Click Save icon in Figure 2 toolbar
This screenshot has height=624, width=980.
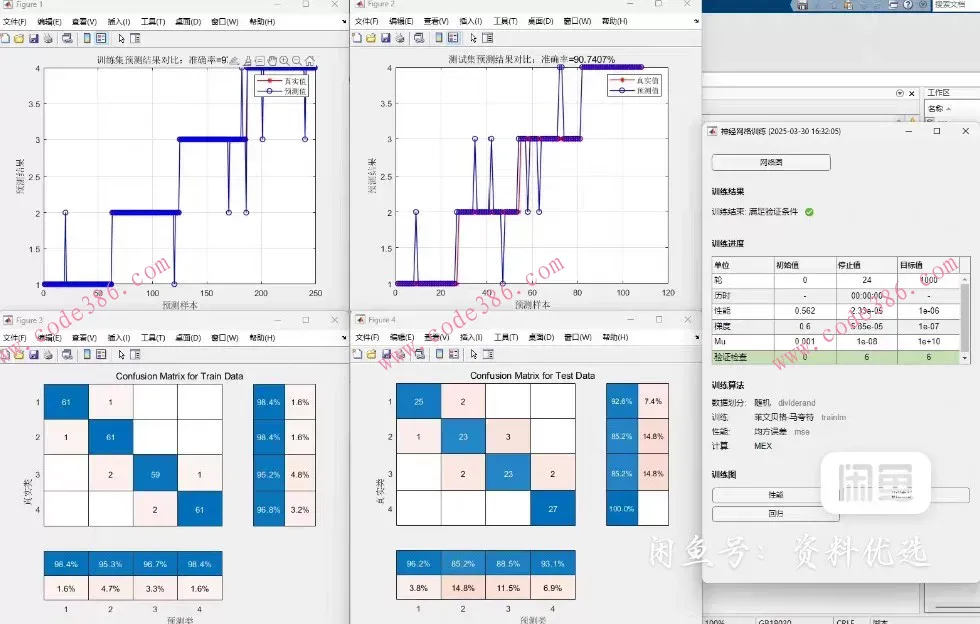coord(386,38)
